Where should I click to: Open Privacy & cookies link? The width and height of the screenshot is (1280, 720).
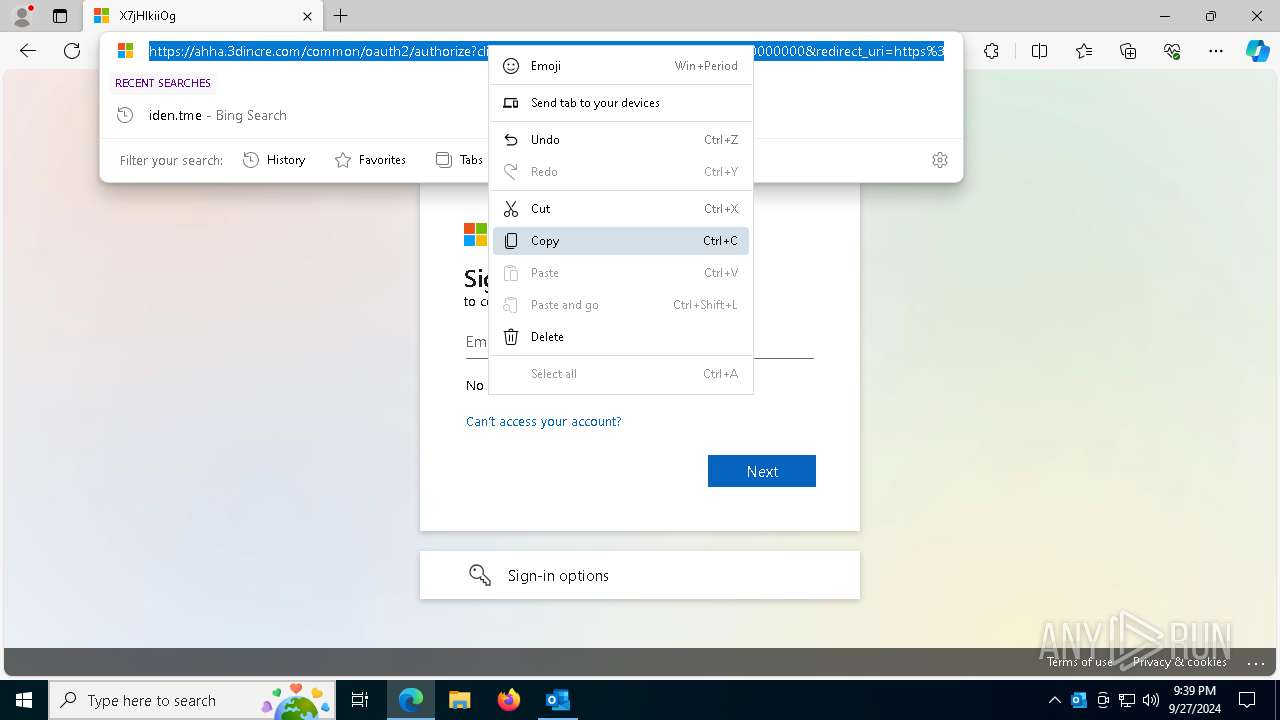[1180, 662]
